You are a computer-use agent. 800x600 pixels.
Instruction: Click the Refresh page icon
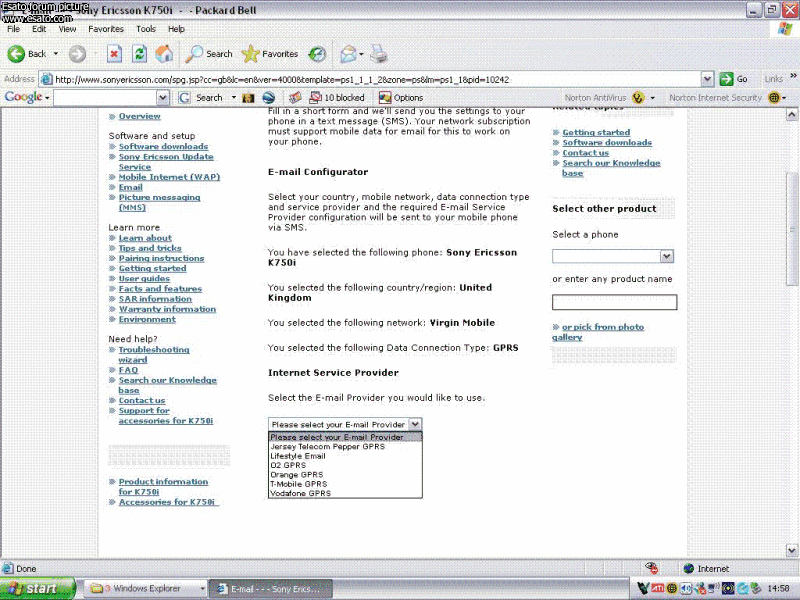point(140,54)
